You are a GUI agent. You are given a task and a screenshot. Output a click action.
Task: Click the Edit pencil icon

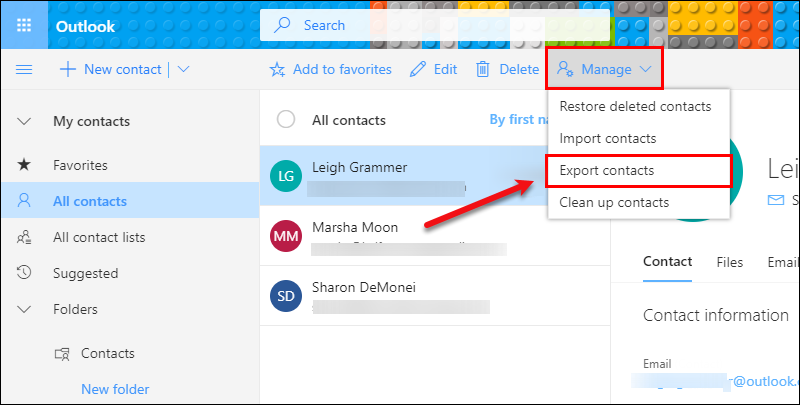click(x=418, y=69)
